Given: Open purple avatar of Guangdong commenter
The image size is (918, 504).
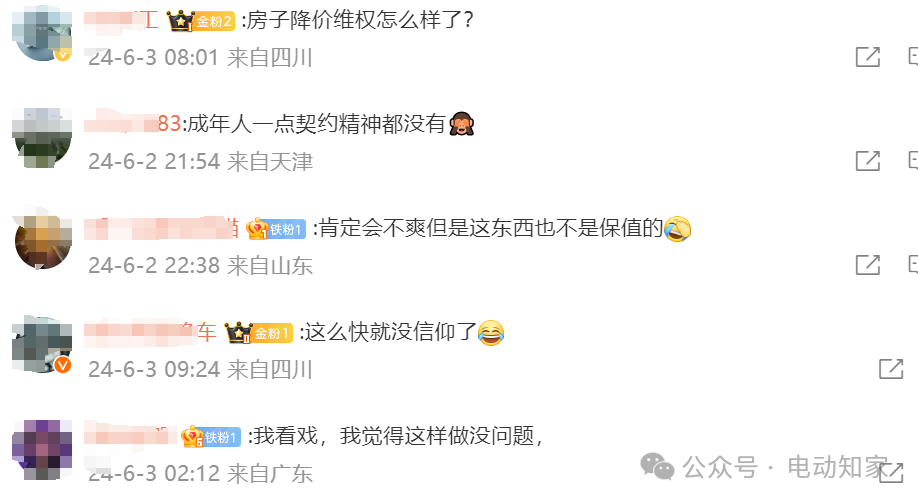Looking at the screenshot, I should (42, 449).
